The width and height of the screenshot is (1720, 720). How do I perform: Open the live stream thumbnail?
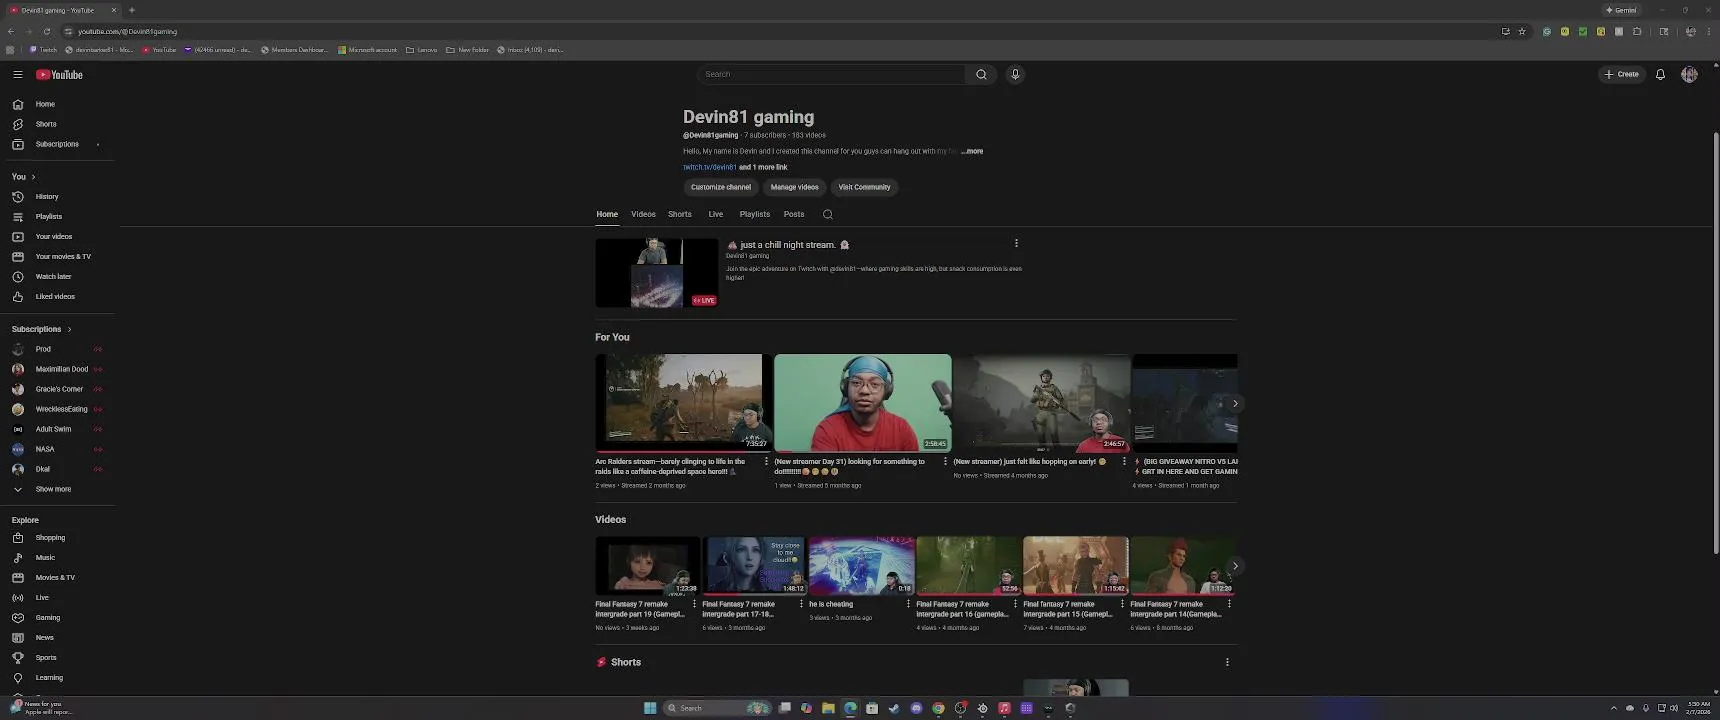657,272
